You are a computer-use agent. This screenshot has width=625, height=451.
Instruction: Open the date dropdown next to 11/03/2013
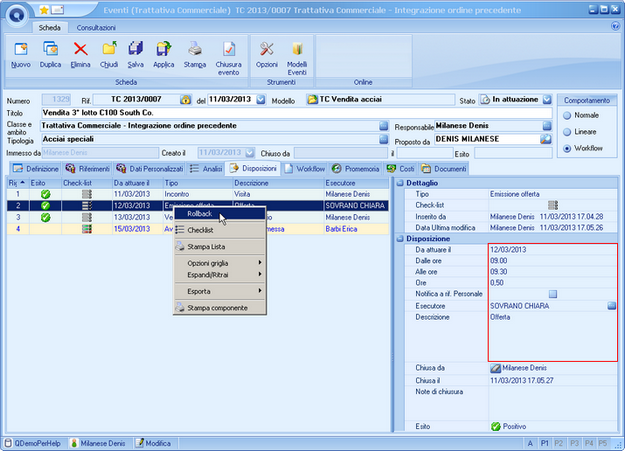(261, 99)
